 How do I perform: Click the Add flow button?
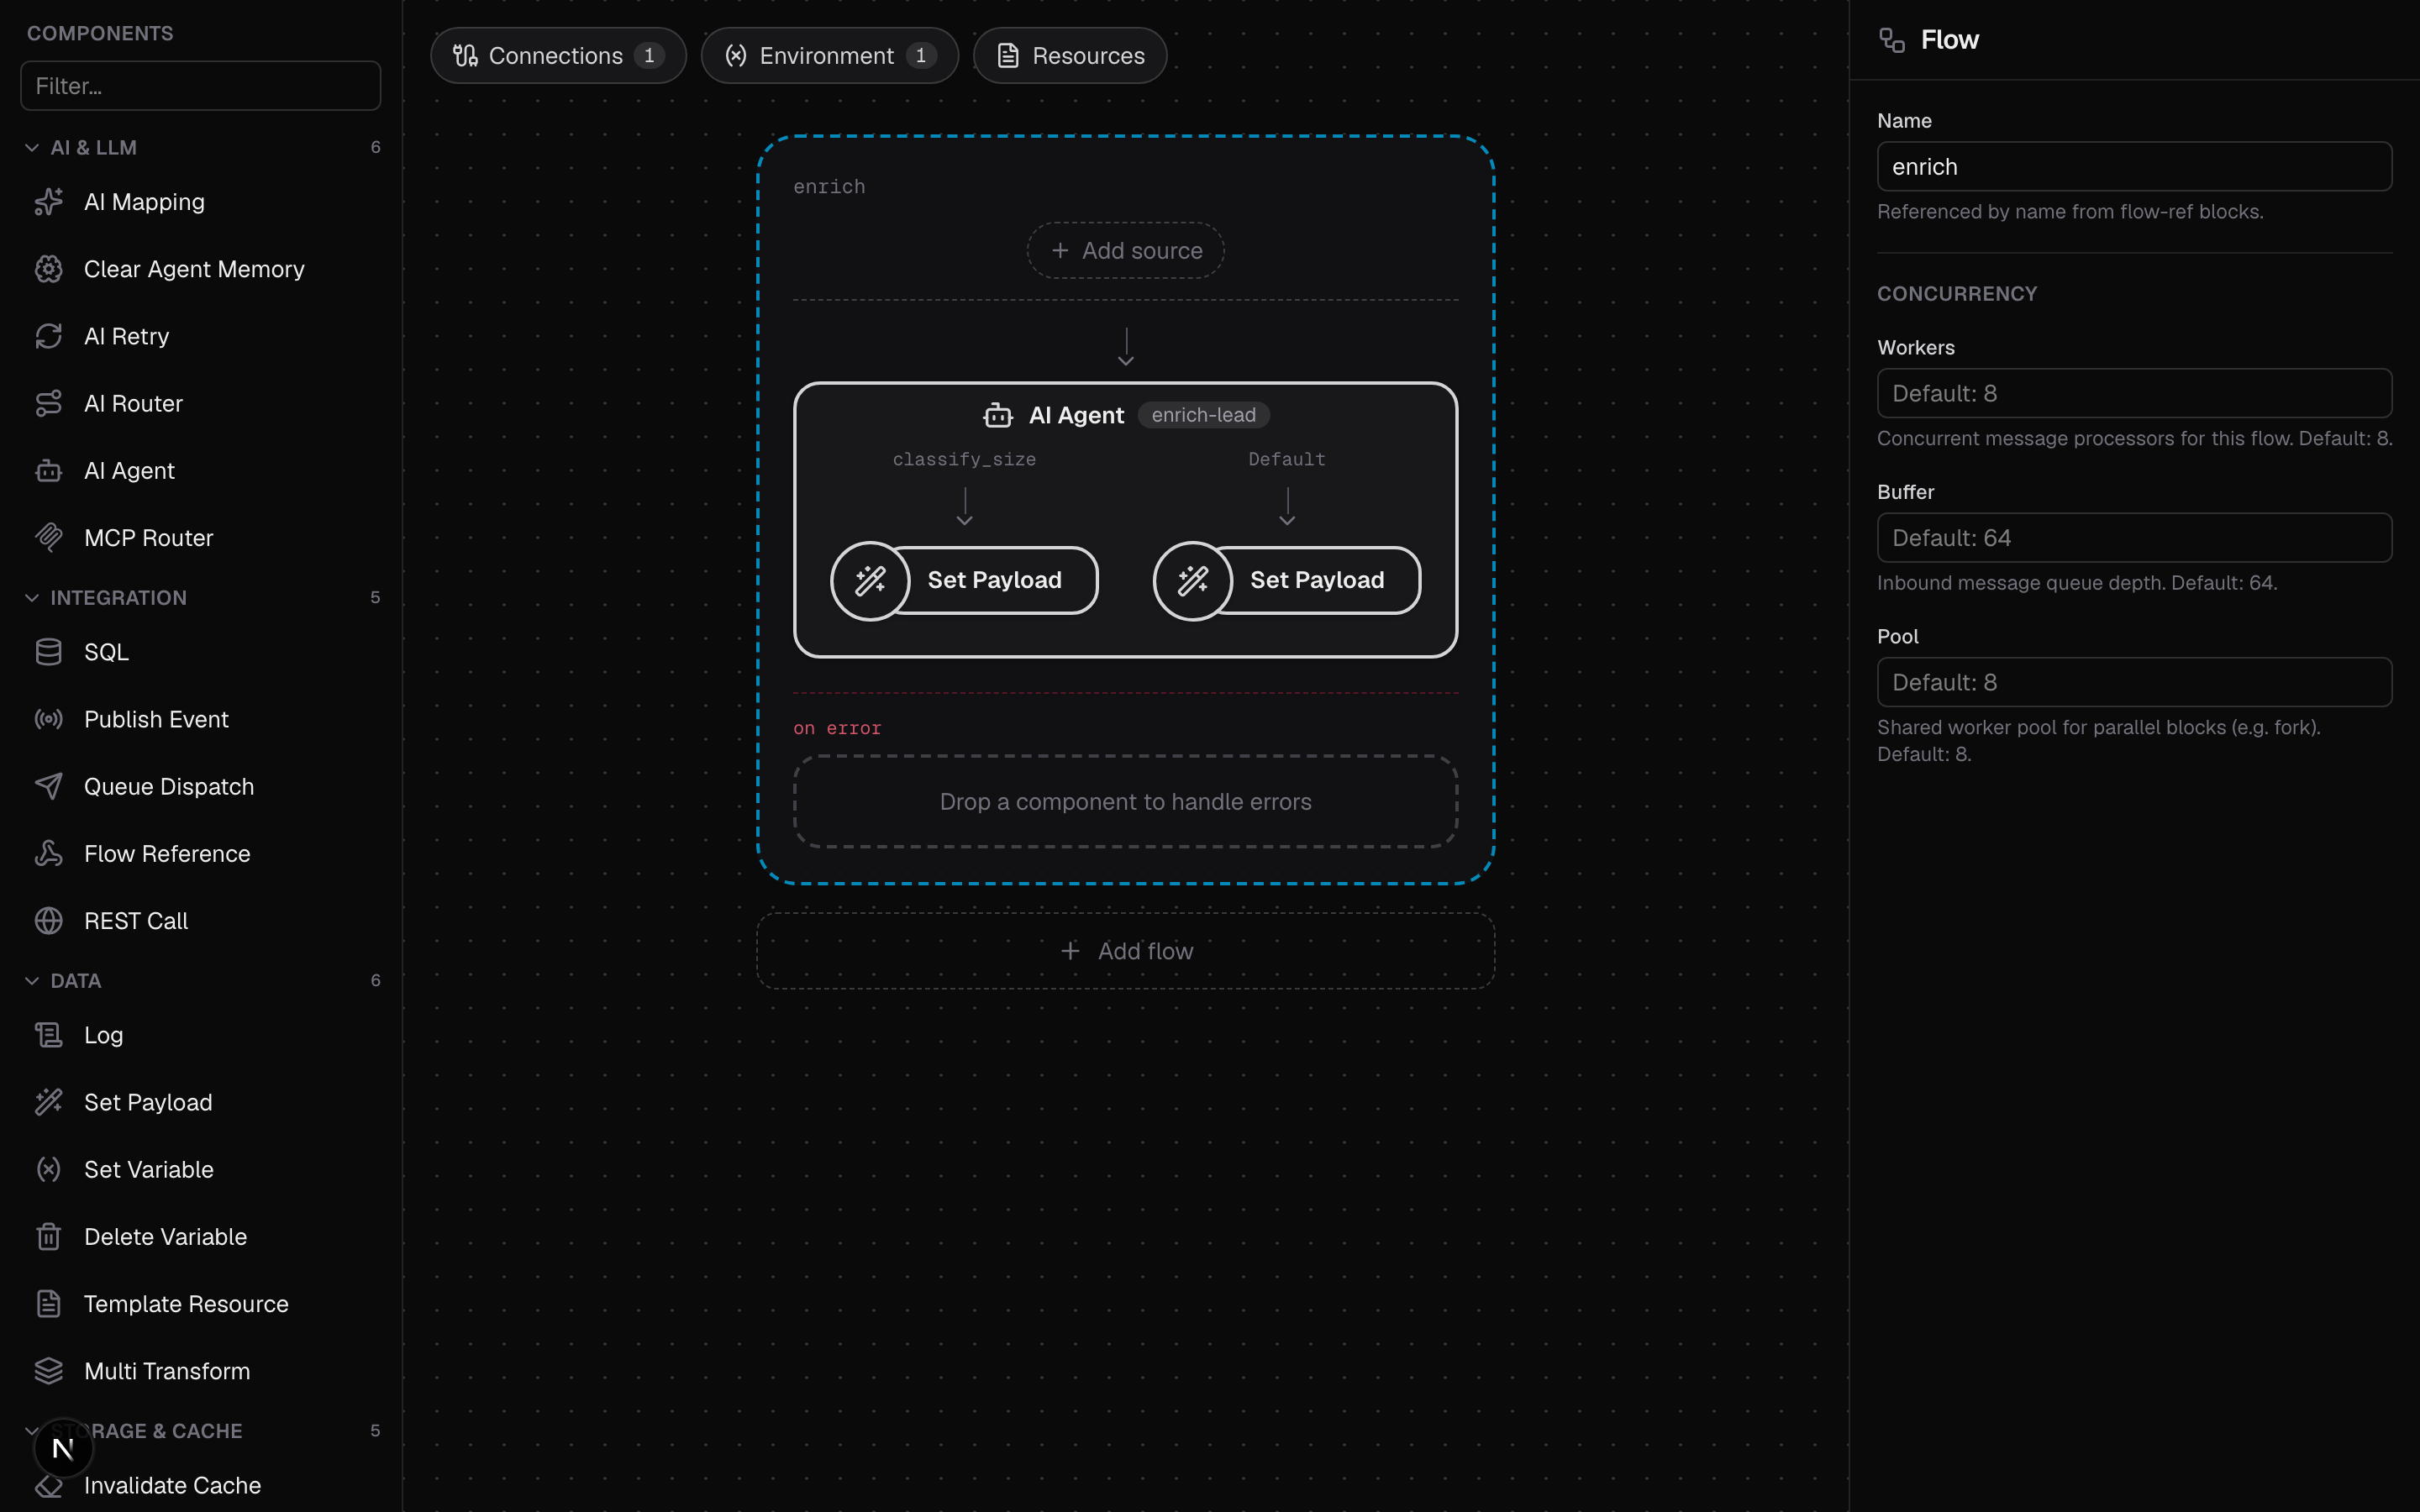(1125, 951)
